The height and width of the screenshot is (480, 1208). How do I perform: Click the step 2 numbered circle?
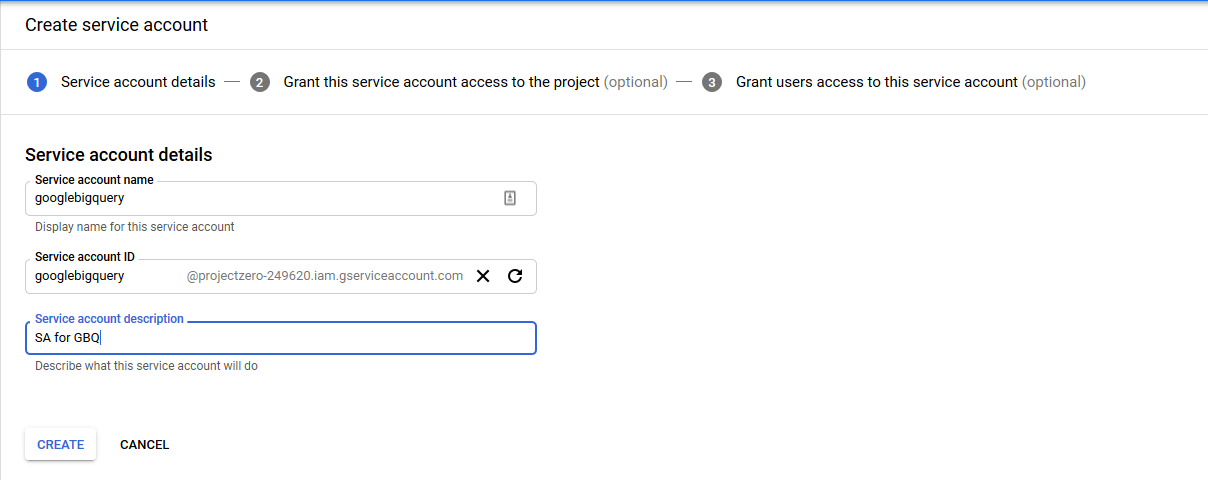click(x=260, y=82)
